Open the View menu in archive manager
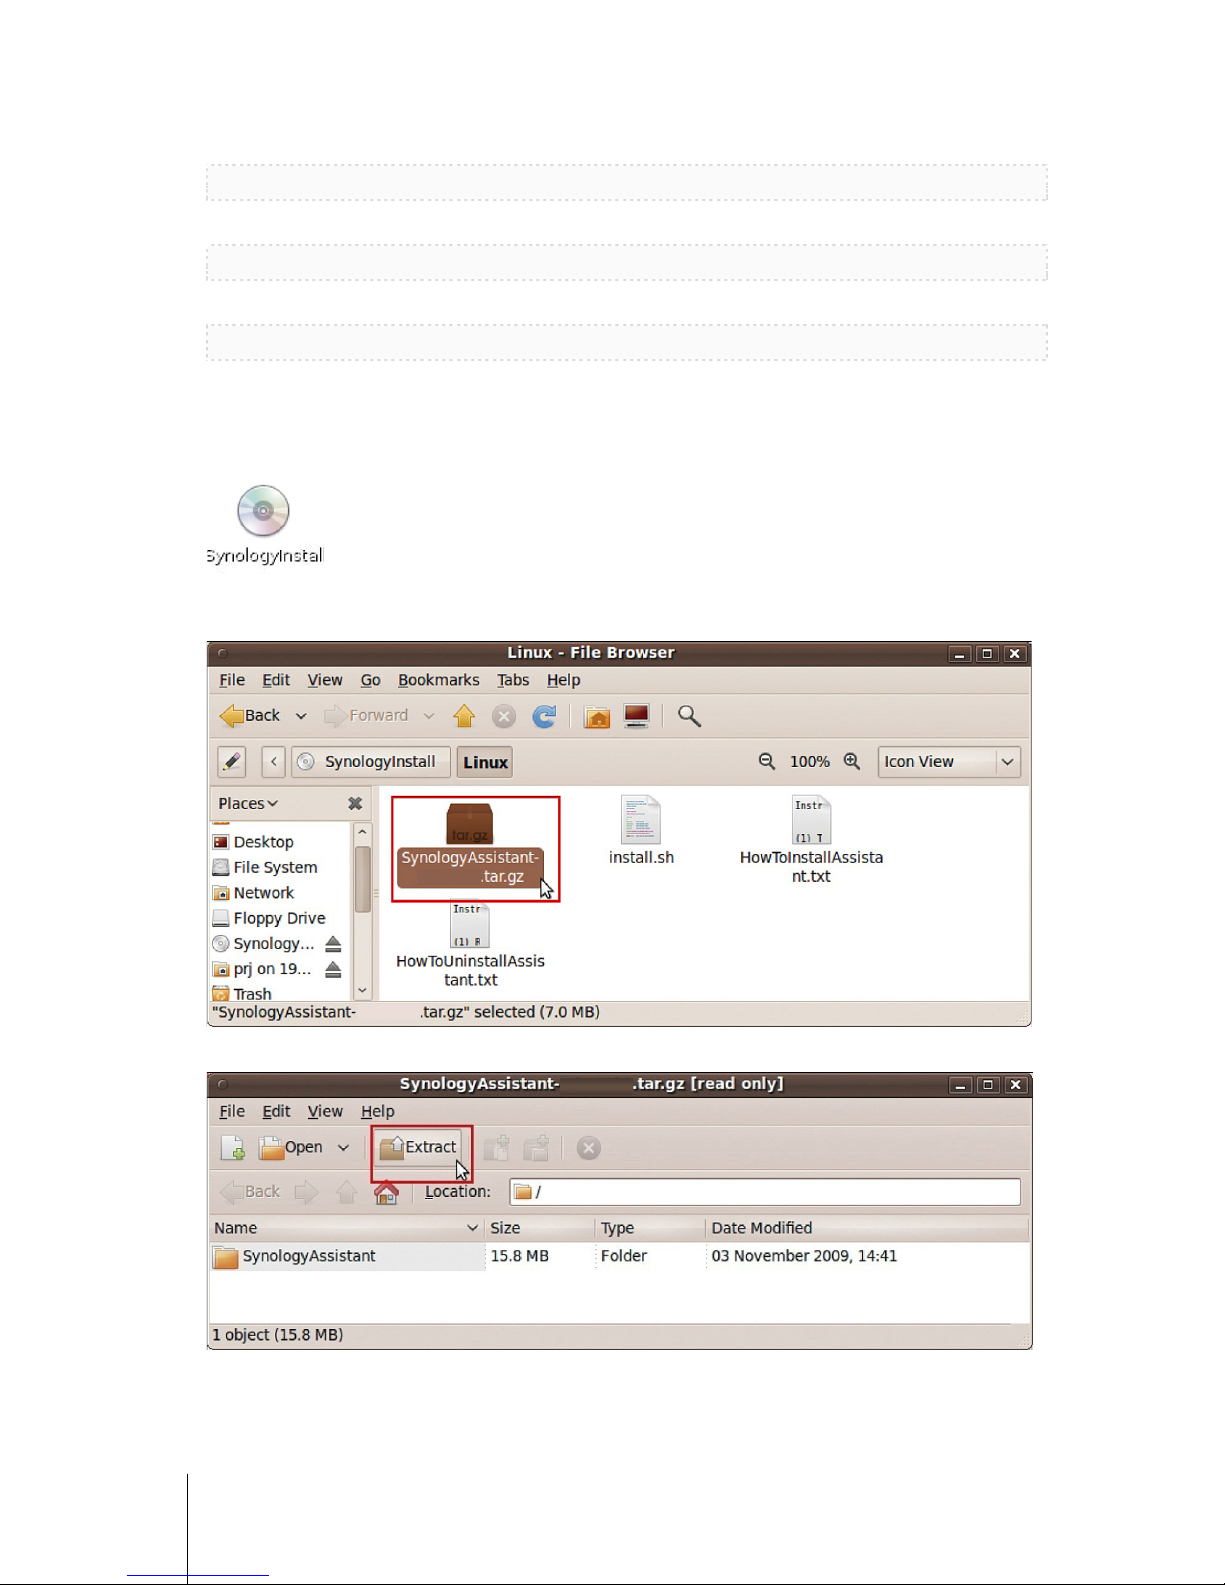Image resolution: width=1225 pixels, height=1585 pixels. pyautogui.click(x=325, y=1111)
